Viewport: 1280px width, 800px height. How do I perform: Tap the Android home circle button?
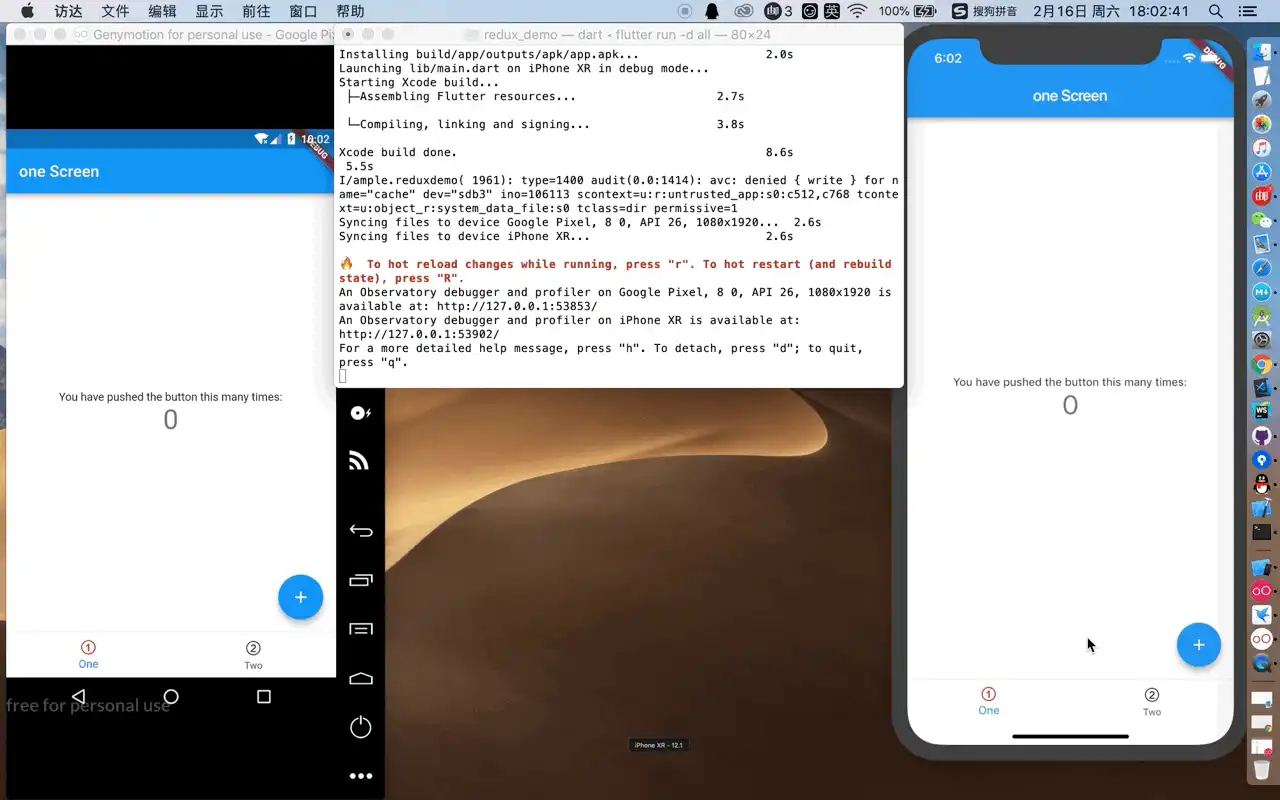171,696
